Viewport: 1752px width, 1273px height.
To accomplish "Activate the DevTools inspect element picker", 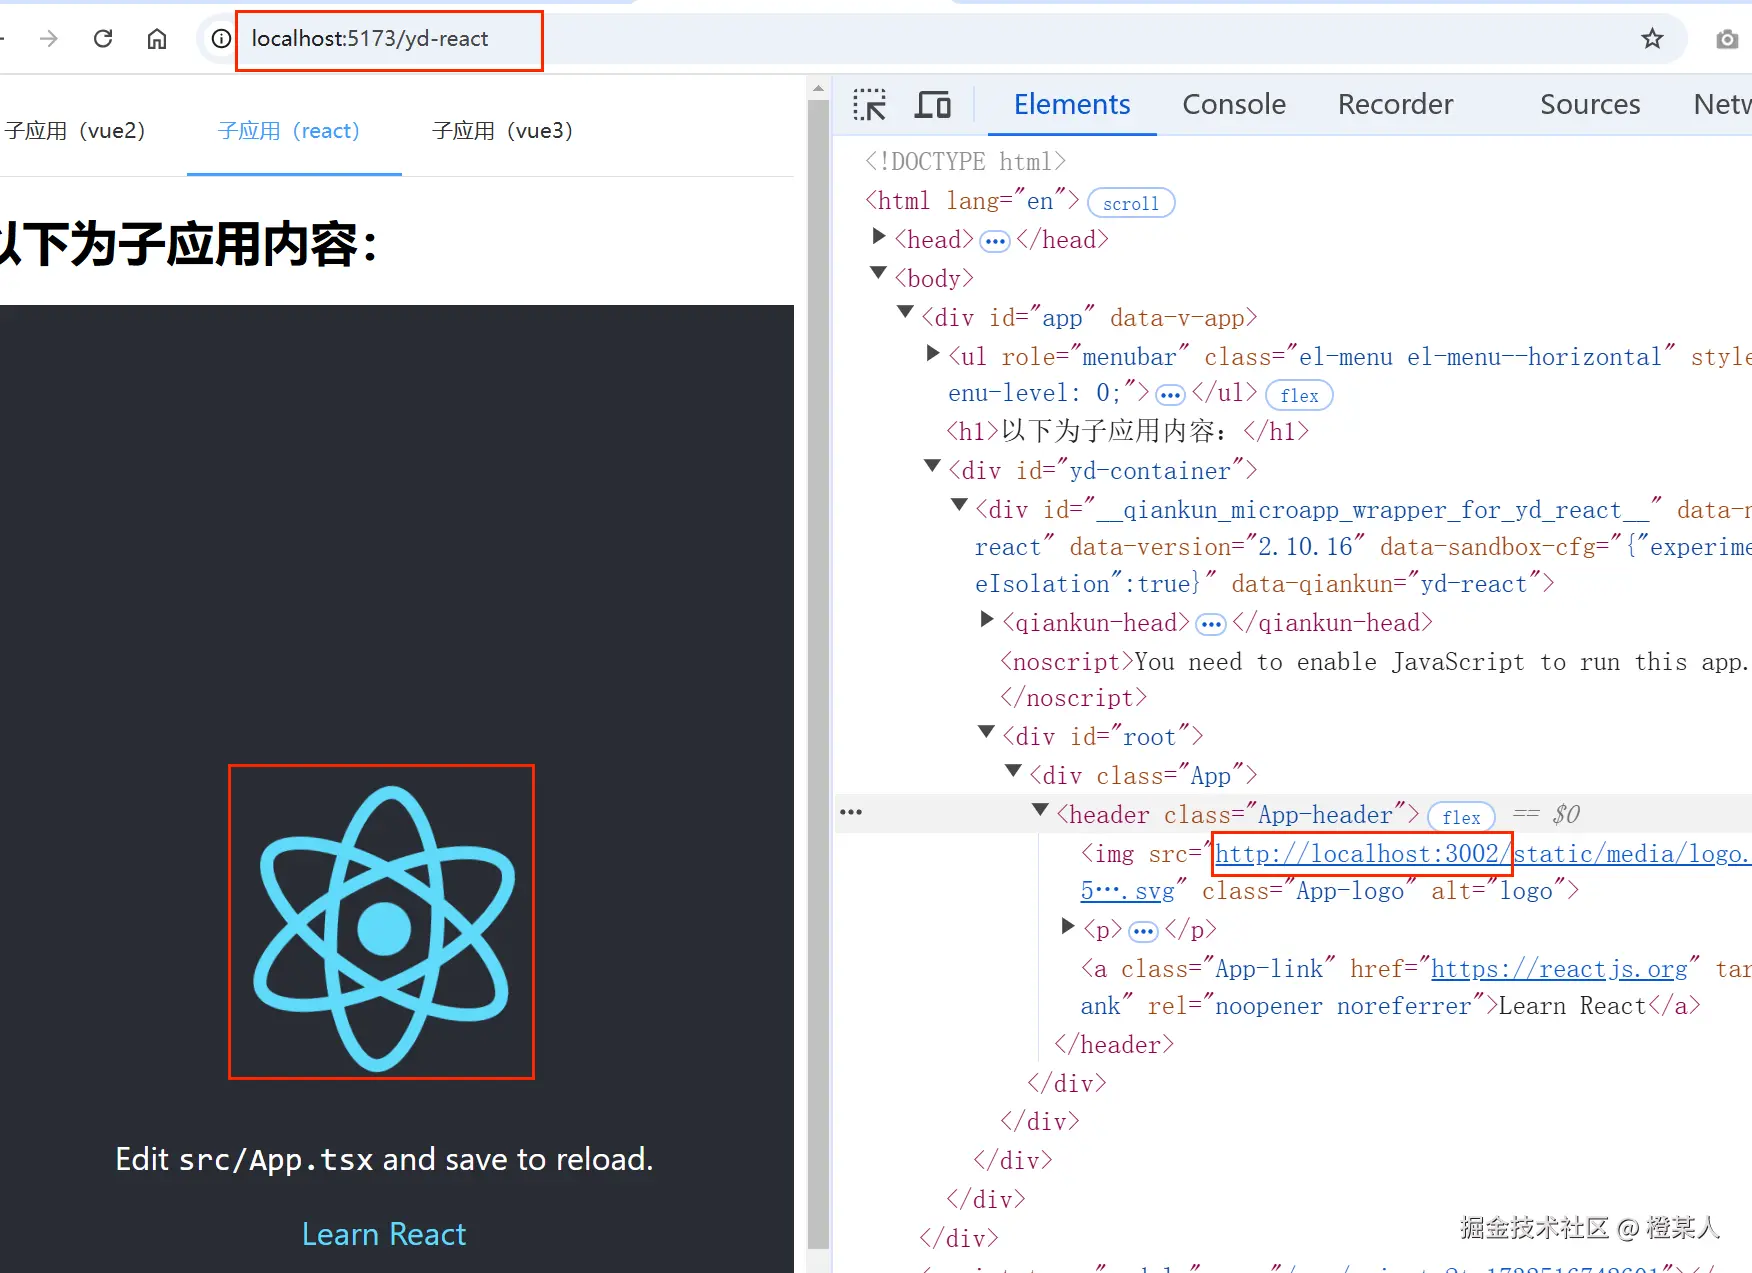I will pos(869,104).
